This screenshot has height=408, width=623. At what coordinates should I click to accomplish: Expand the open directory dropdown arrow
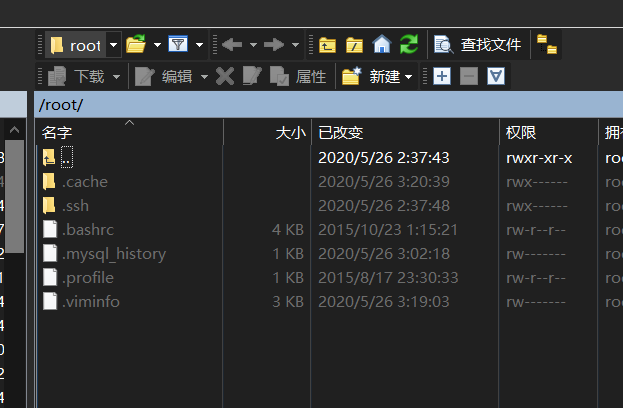(157, 45)
